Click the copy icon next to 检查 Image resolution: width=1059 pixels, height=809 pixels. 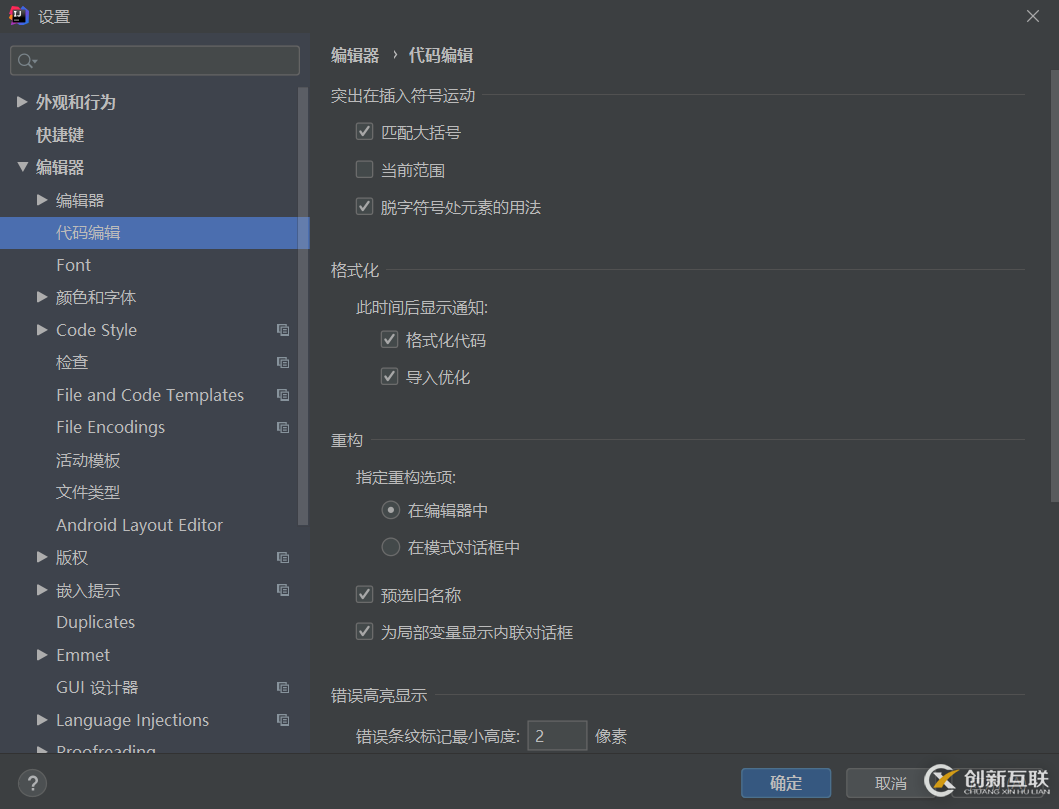(x=283, y=362)
